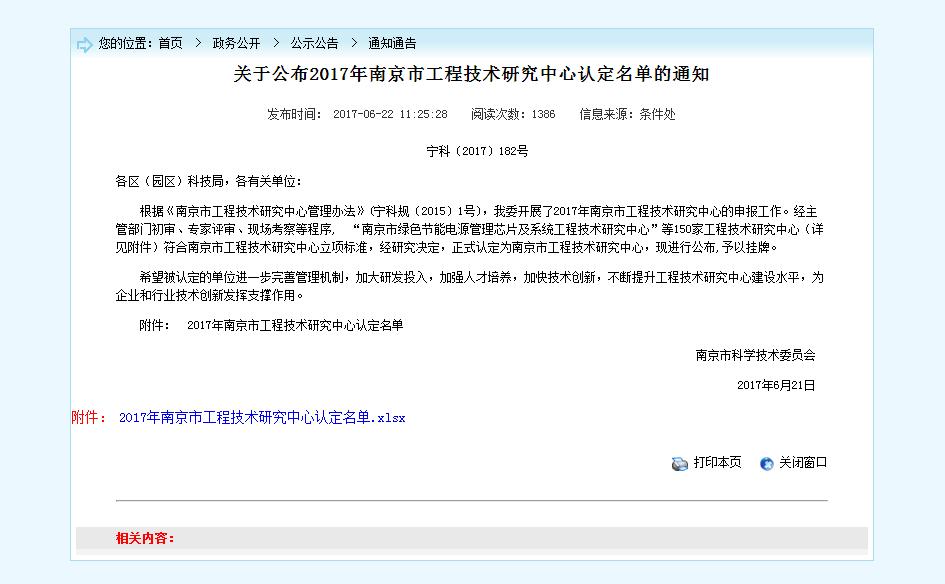Navigate to 公示公告 breadcrumb section
The height and width of the screenshot is (584, 945).
click(x=314, y=43)
